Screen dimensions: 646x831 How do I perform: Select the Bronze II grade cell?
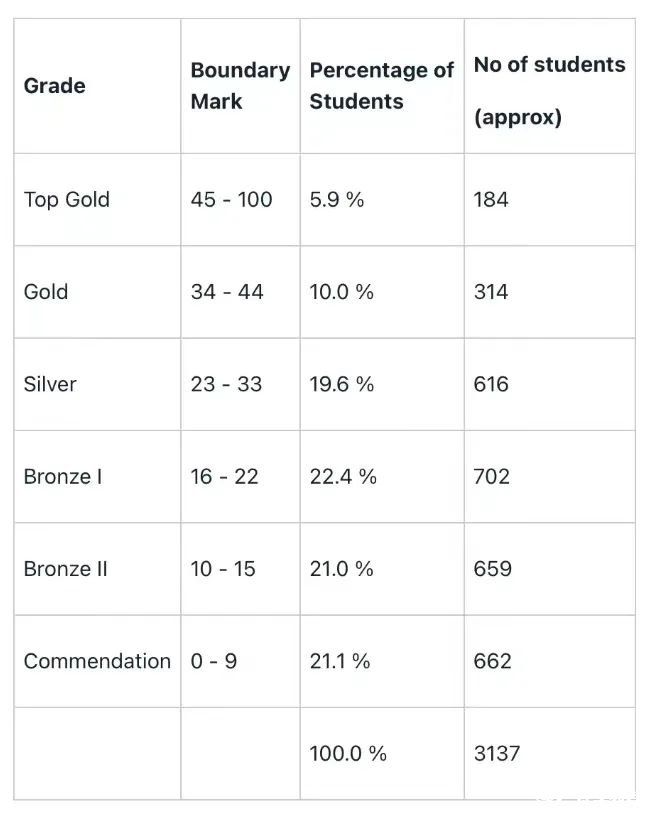coord(66,569)
